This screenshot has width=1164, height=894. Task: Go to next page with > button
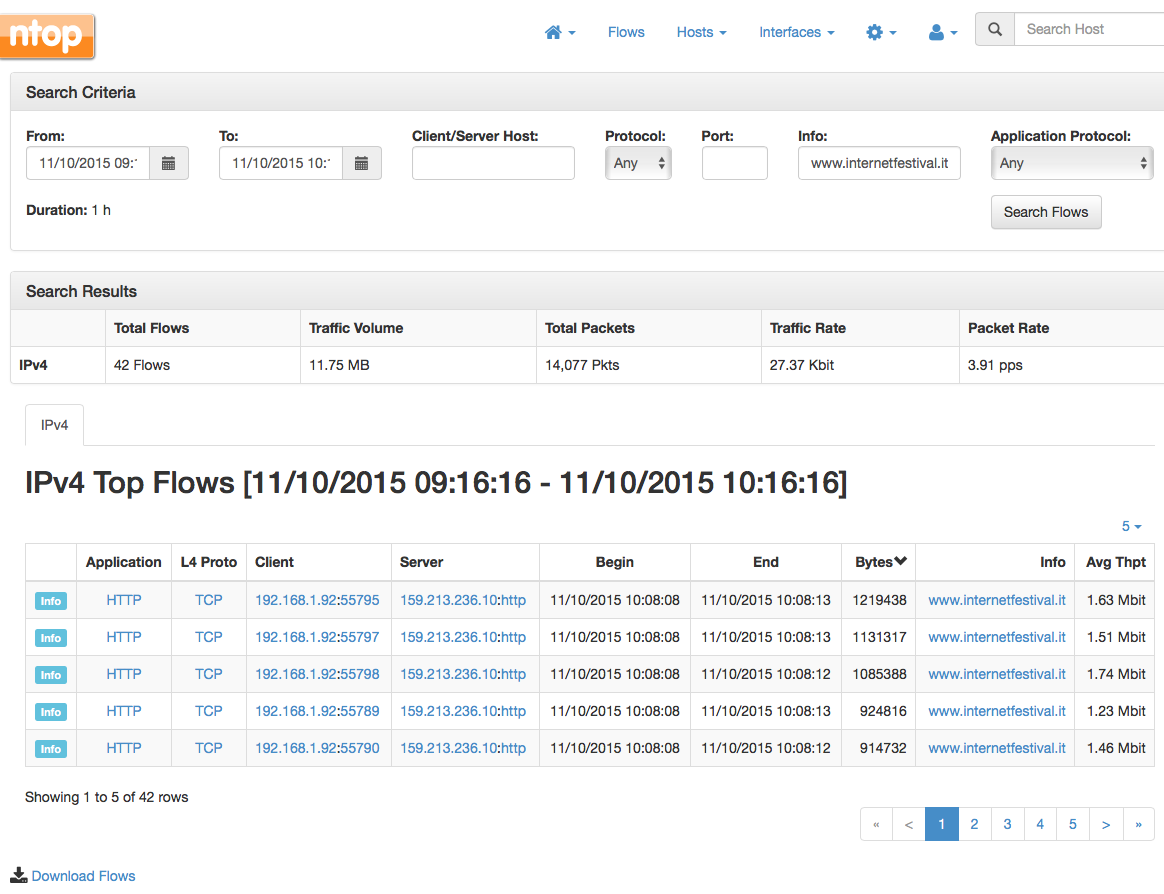(x=1106, y=824)
